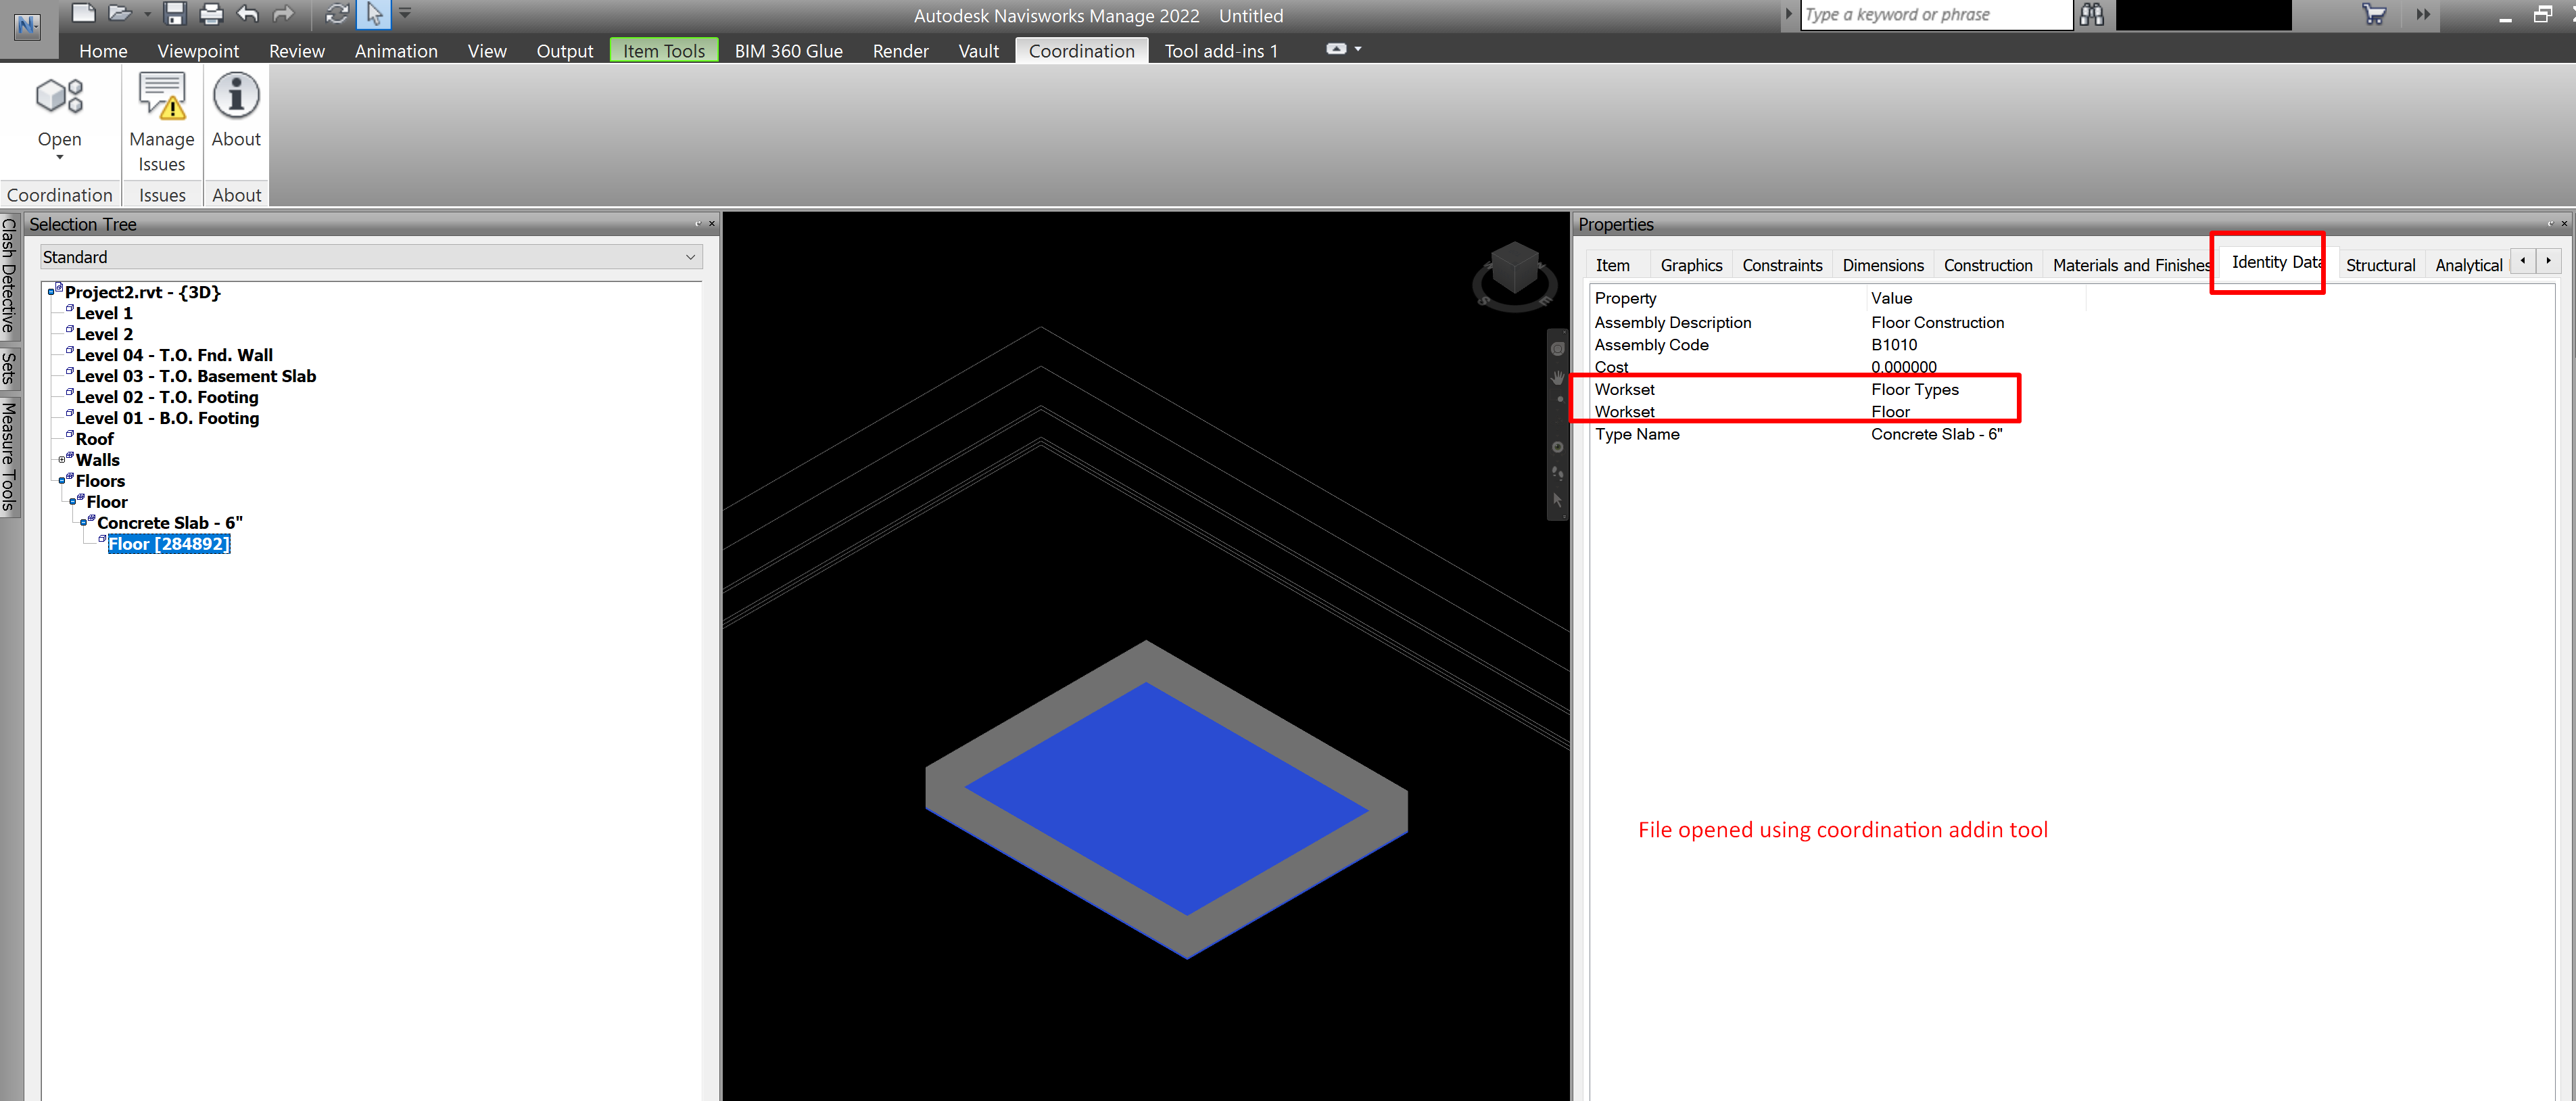Open the Dimensions properties tab
Viewport: 2576px width, 1101px height.
click(x=1882, y=265)
